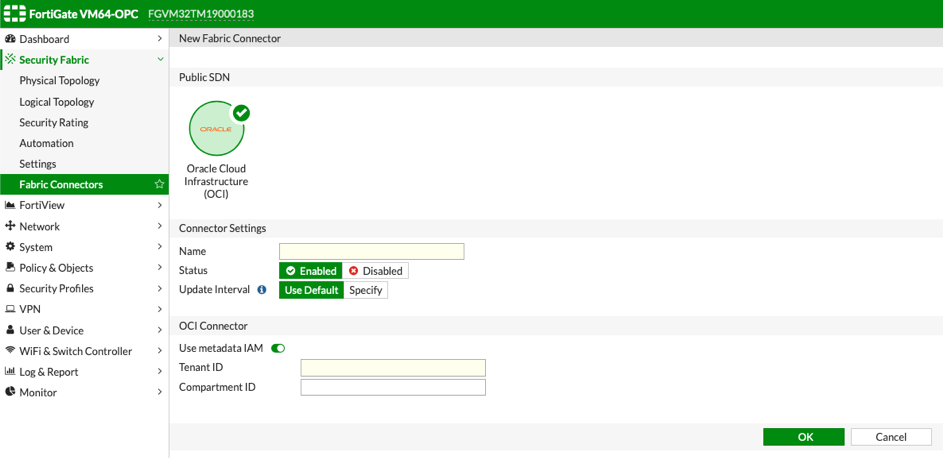Click the FortiView chart icon

[x=10, y=206]
